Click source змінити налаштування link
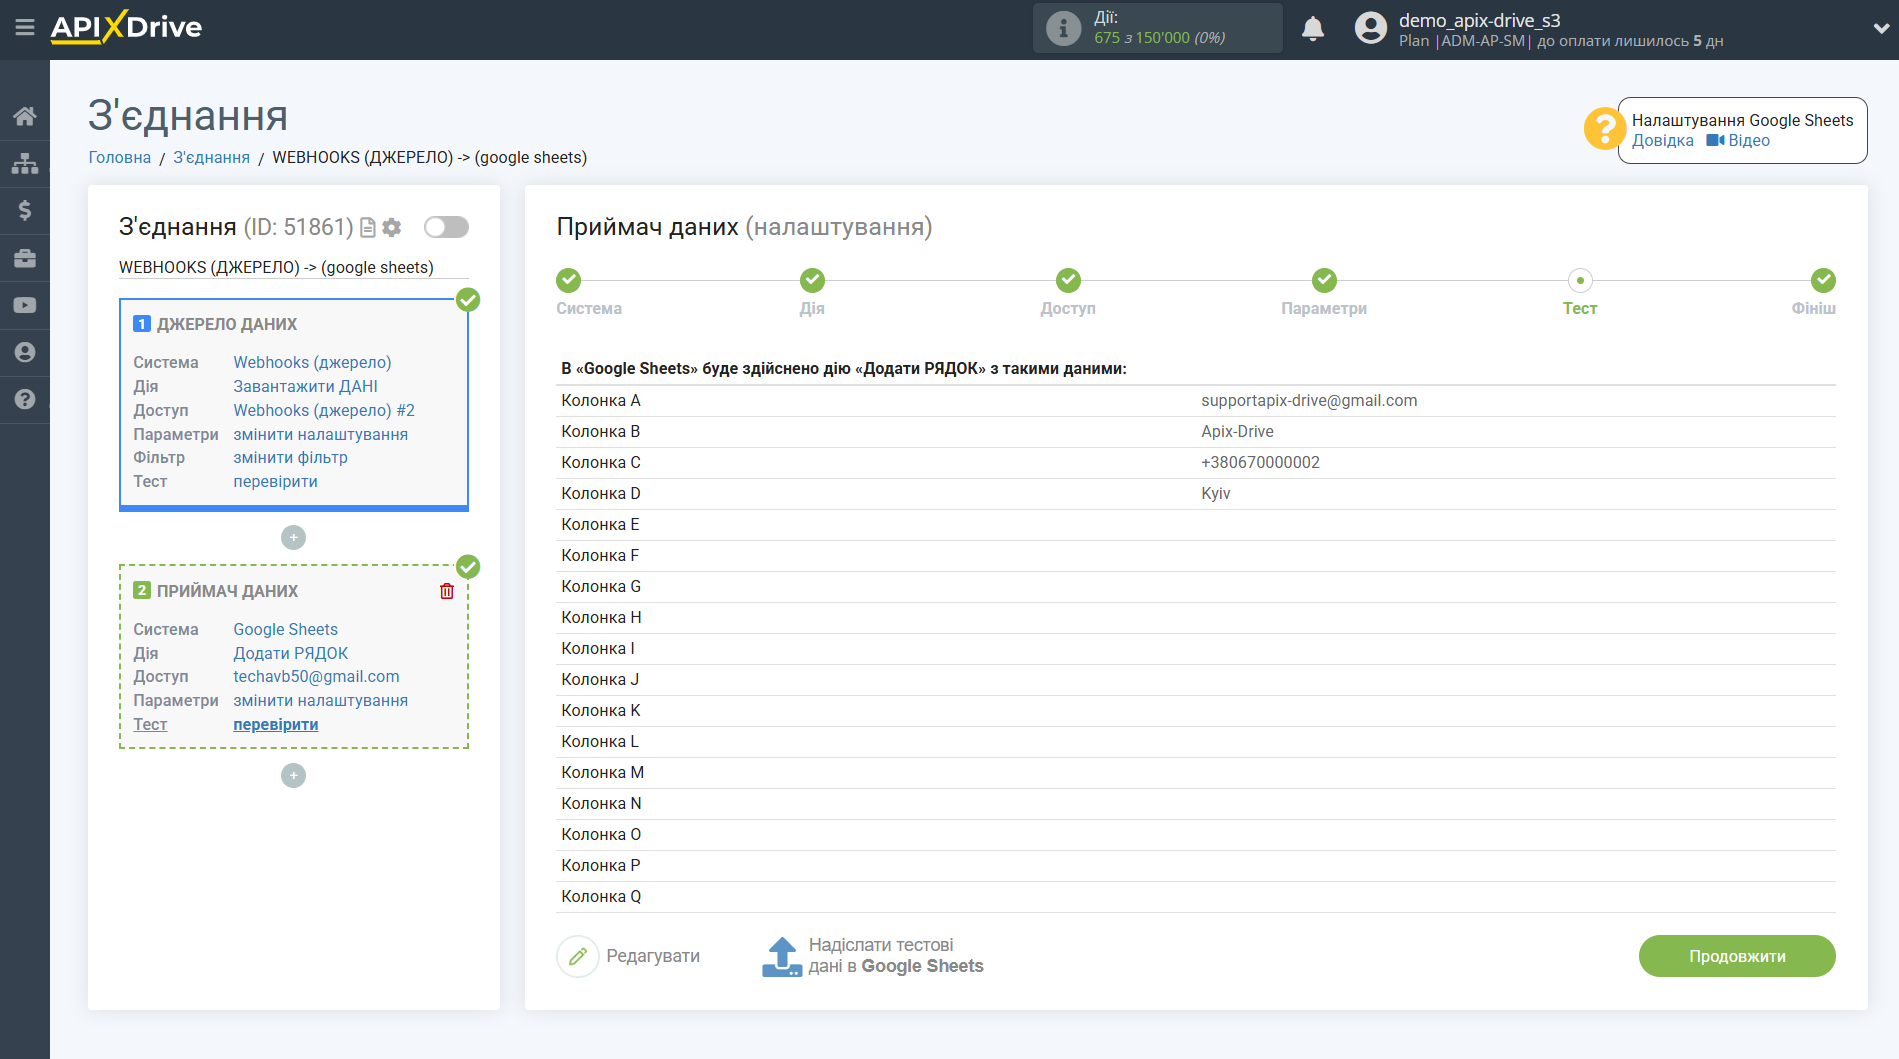The image size is (1899, 1059). tap(320, 434)
